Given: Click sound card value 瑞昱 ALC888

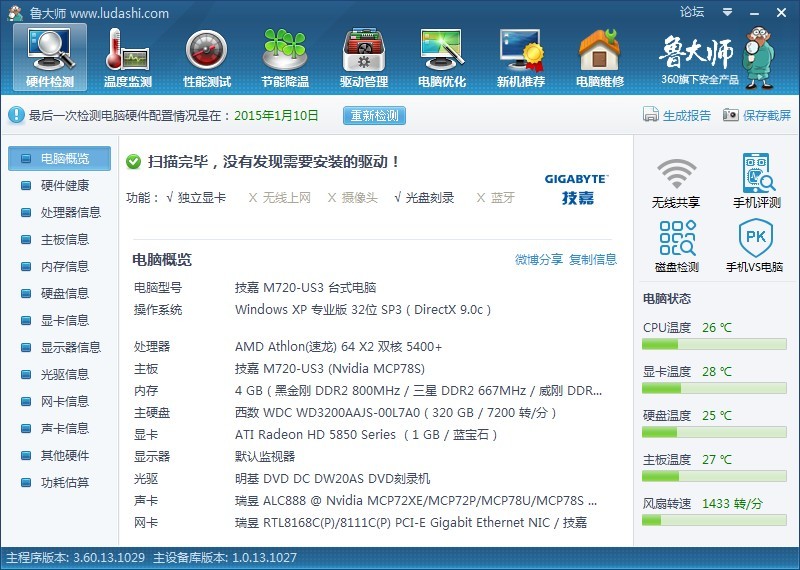Looking at the screenshot, I should click(416, 501).
